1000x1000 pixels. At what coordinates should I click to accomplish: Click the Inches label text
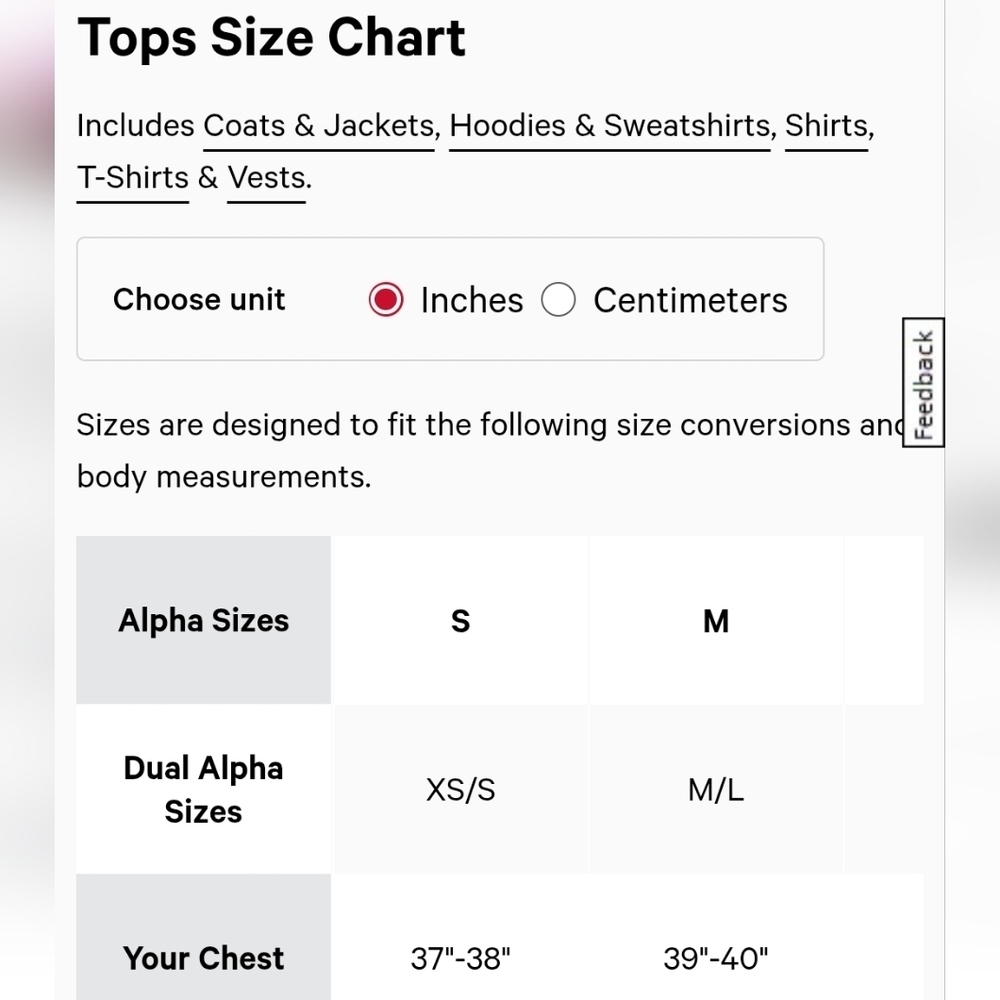[472, 300]
